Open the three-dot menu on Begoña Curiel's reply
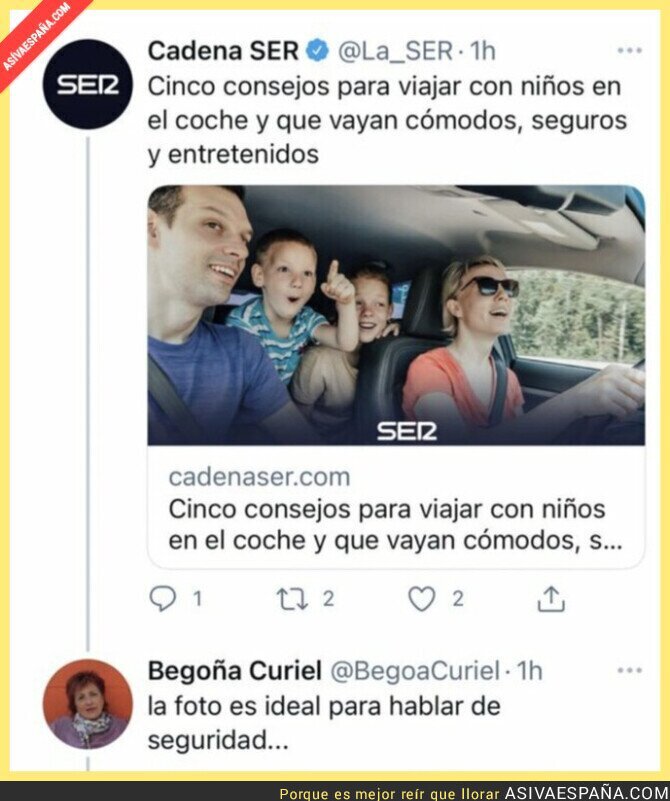670x801 pixels. (629, 670)
